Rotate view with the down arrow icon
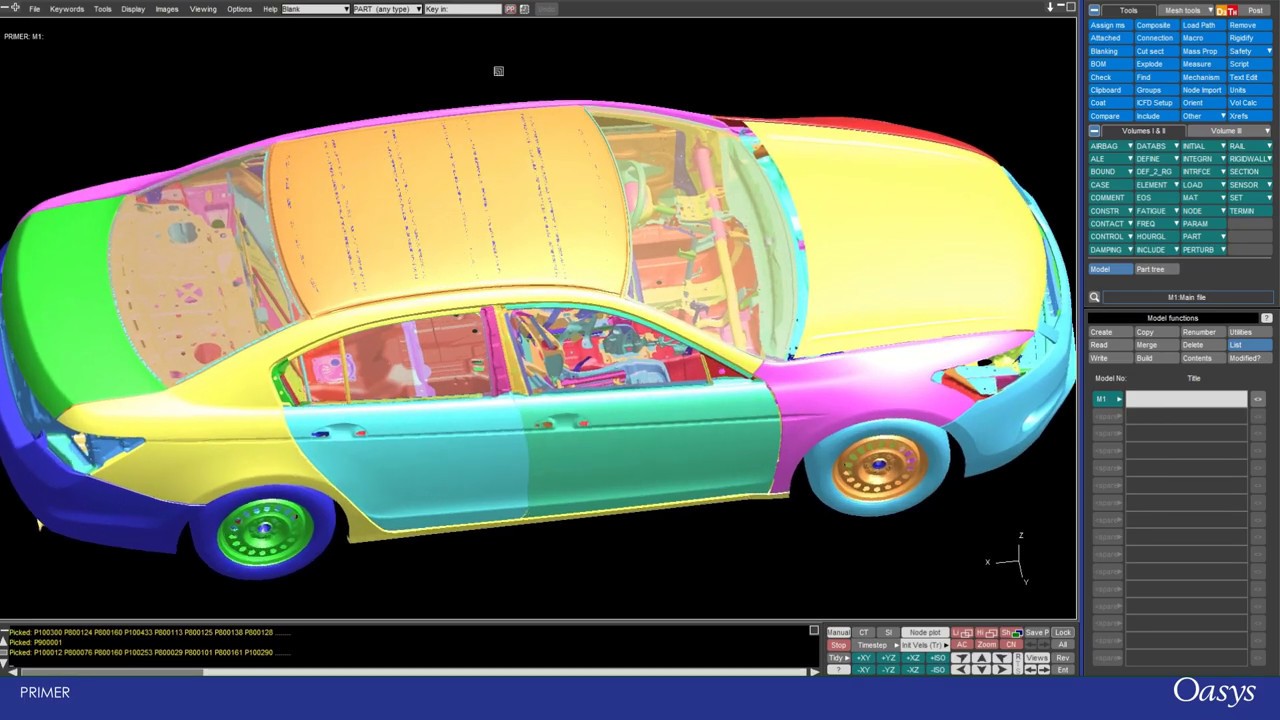The image size is (1280, 720). point(981,669)
